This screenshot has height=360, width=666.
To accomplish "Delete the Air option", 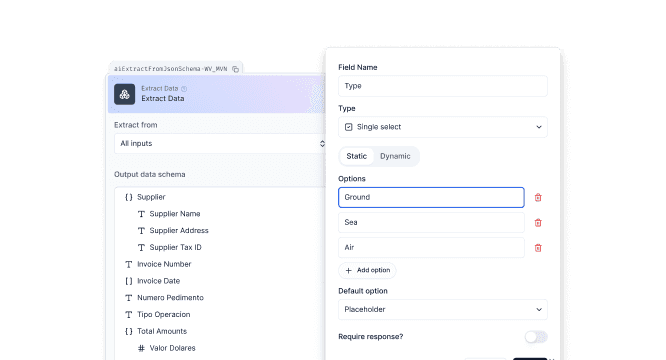I will coord(538,248).
